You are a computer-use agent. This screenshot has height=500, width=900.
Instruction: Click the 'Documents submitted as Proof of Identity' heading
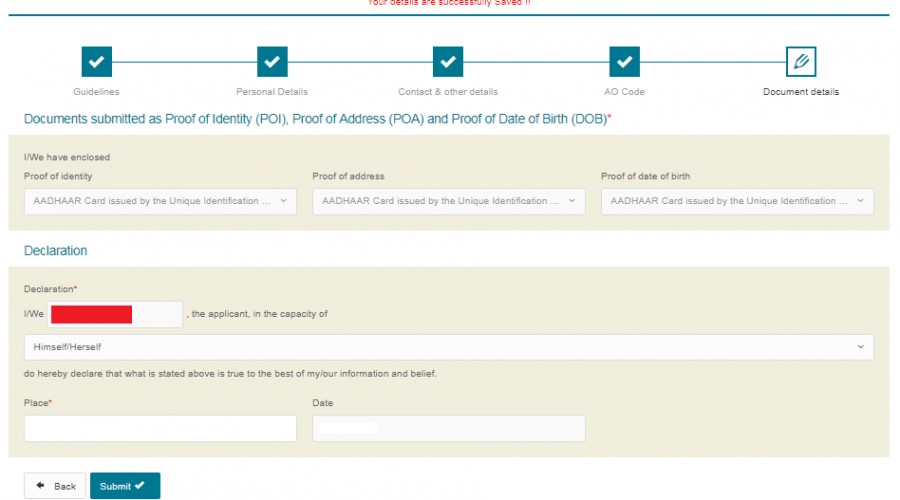317,119
